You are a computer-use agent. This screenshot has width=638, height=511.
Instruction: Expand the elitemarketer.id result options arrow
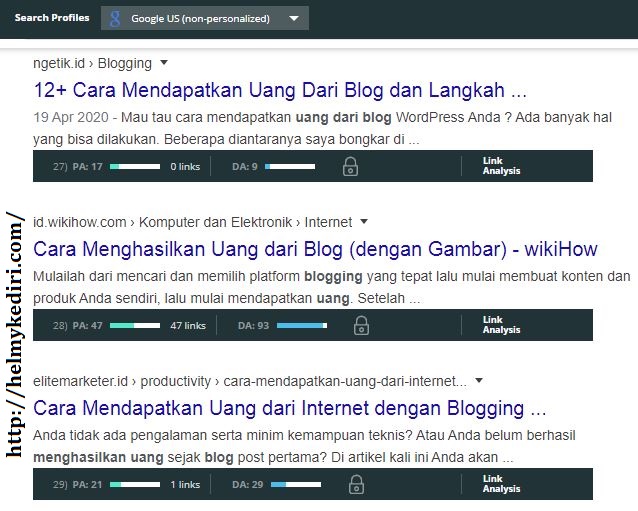pyautogui.click(x=479, y=380)
